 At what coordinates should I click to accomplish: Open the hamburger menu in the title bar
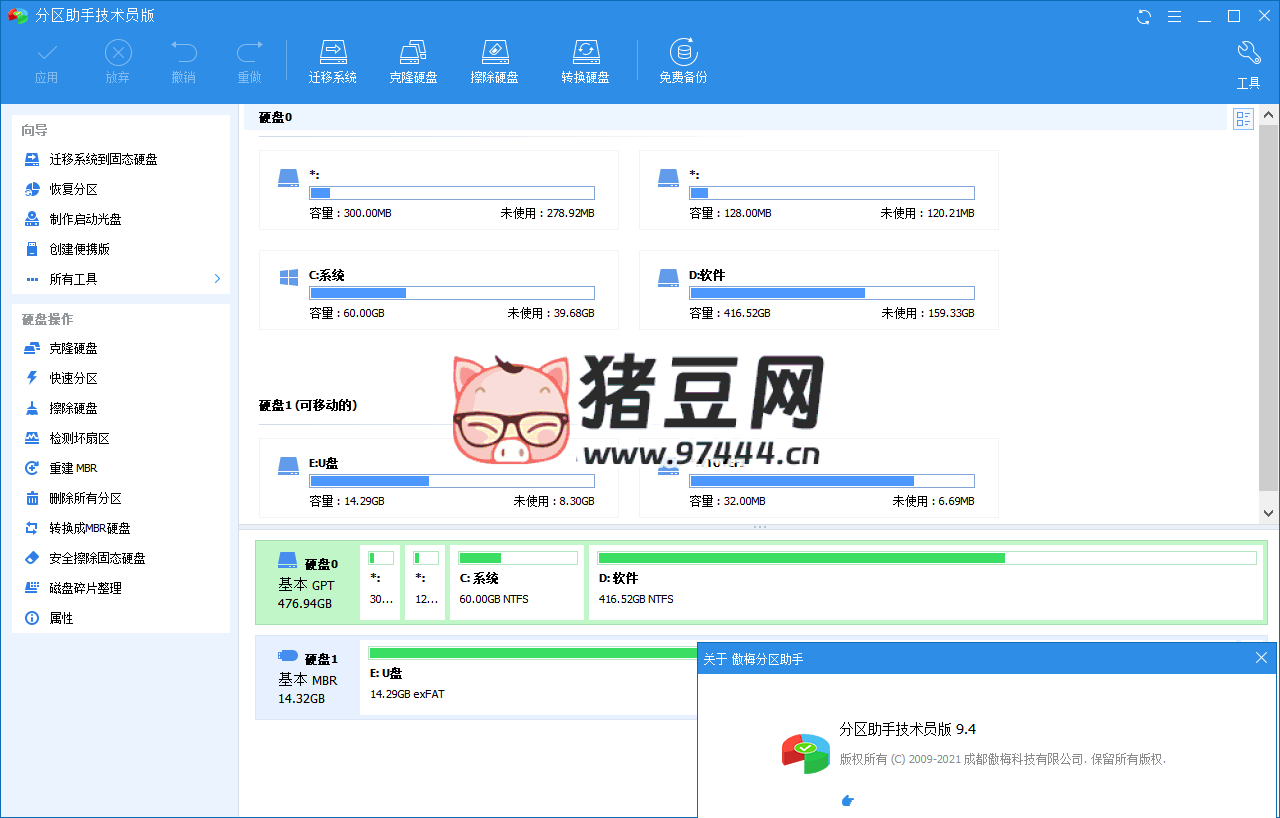[1174, 16]
